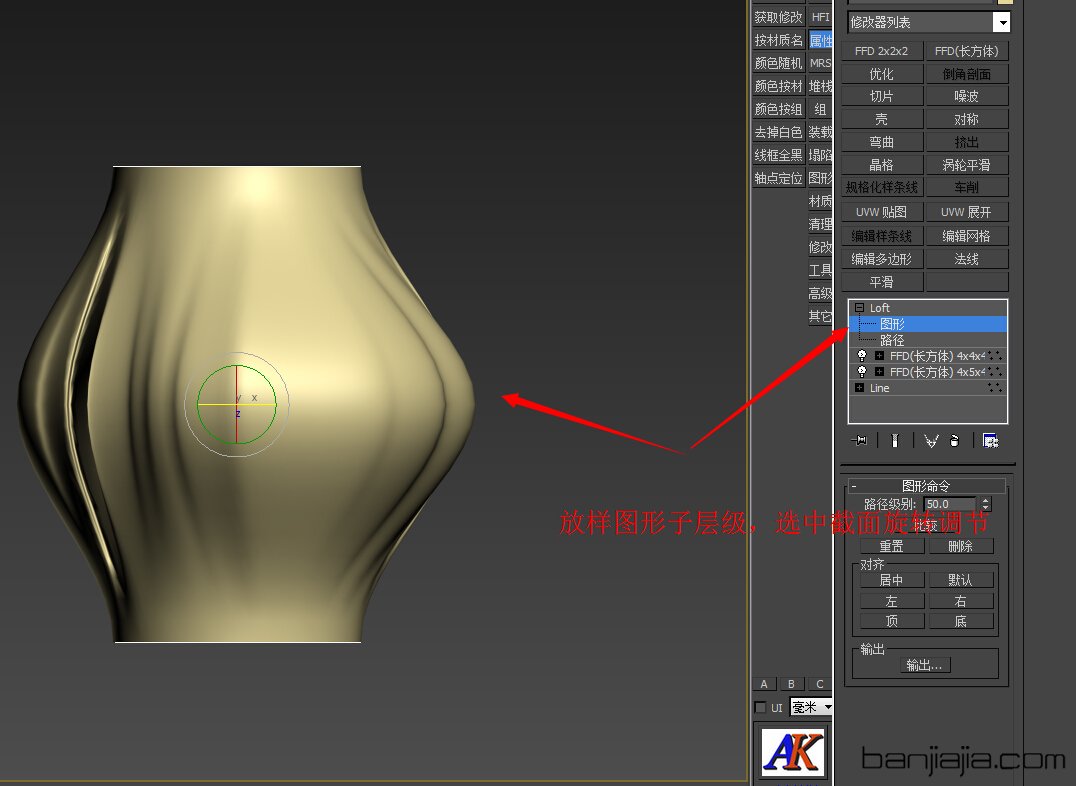Image resolution: width=1076 pixels, height=786 pixels.
Task: Expand FFD(长方体) 4x4x4 modifier
Action: (x=879, y=356)
